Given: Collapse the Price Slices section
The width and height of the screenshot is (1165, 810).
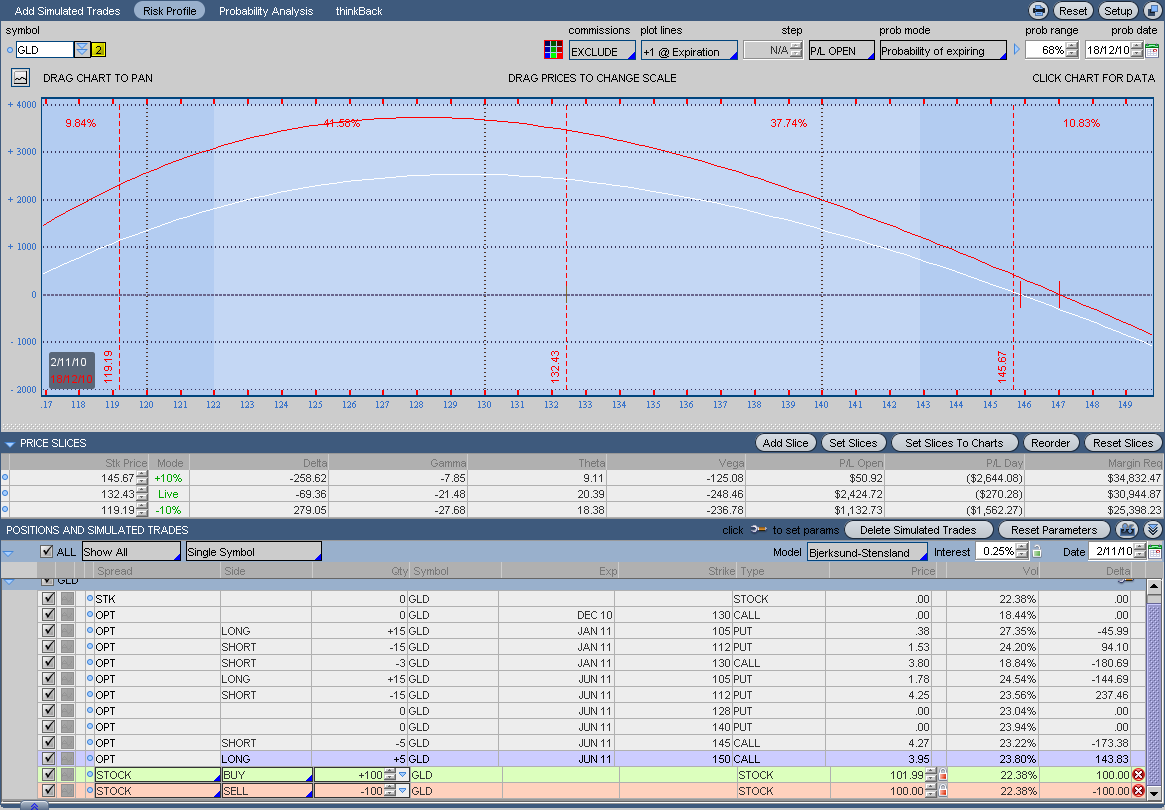Looking at the screenshot, I should (x=10, y=443).
